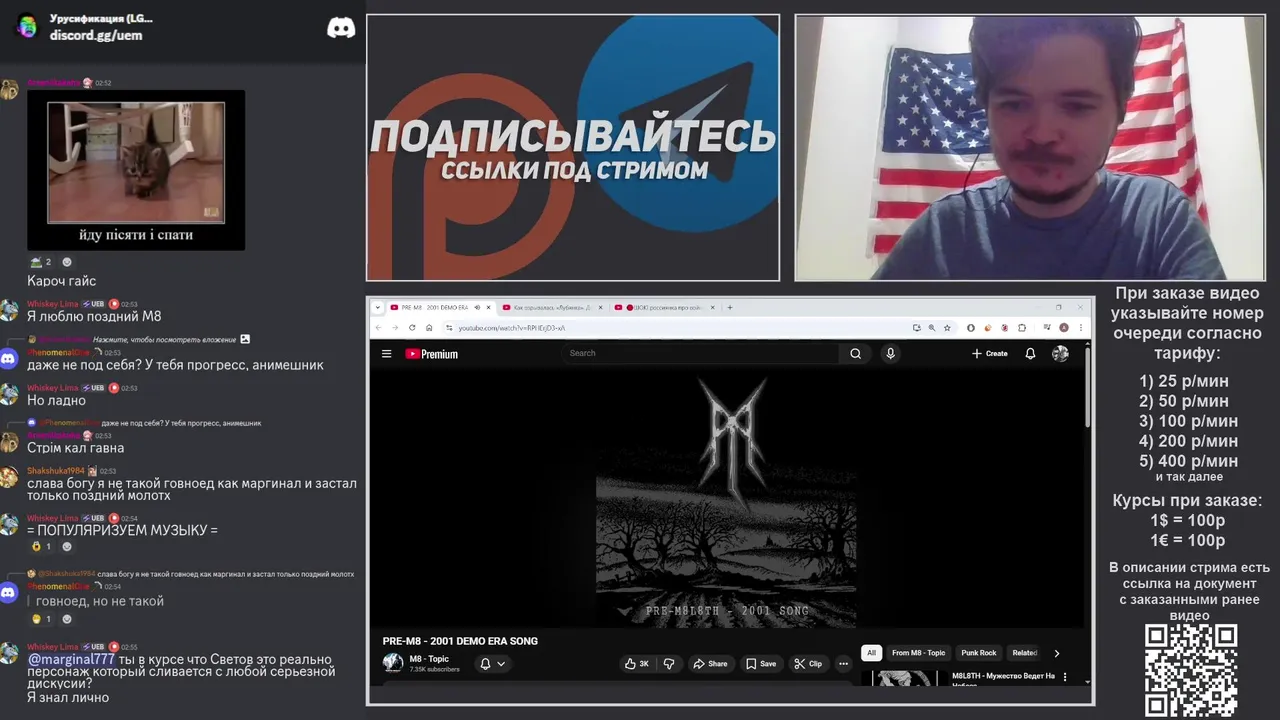This screenshot has height=720, width=1280.
Task: Open options for M8L8TH suggested video
Action: click(1065, 677)
